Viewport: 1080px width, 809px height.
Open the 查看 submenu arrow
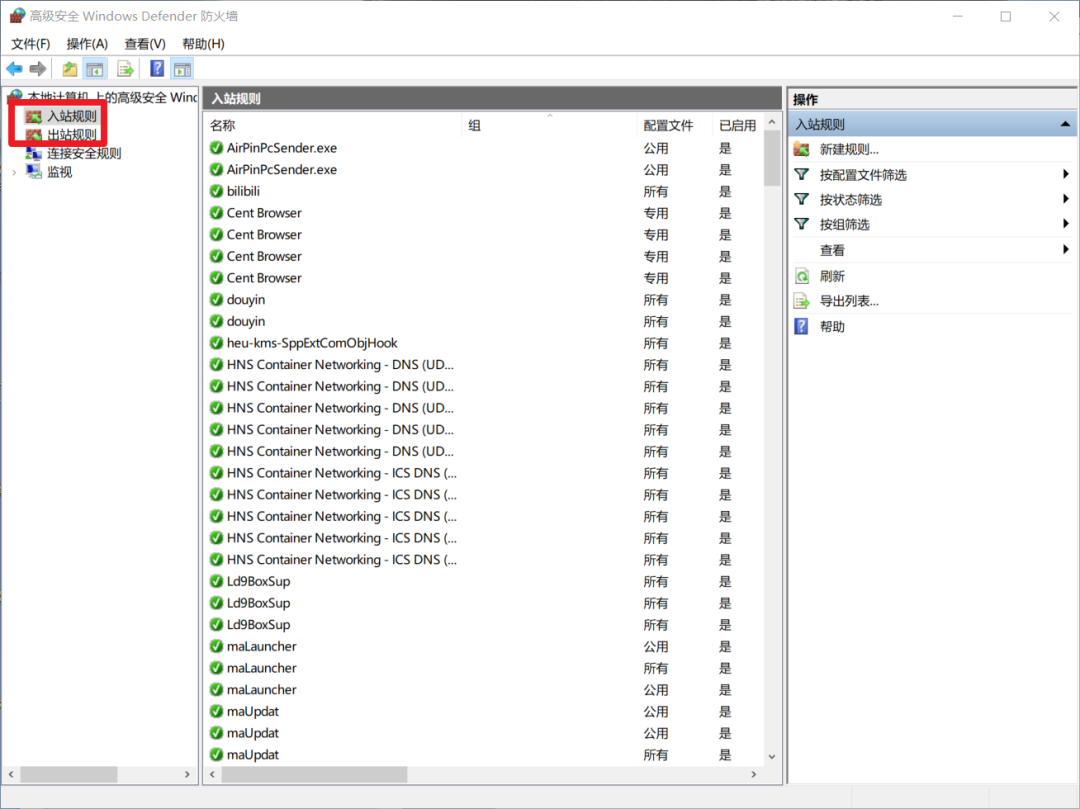[1066, 249]
